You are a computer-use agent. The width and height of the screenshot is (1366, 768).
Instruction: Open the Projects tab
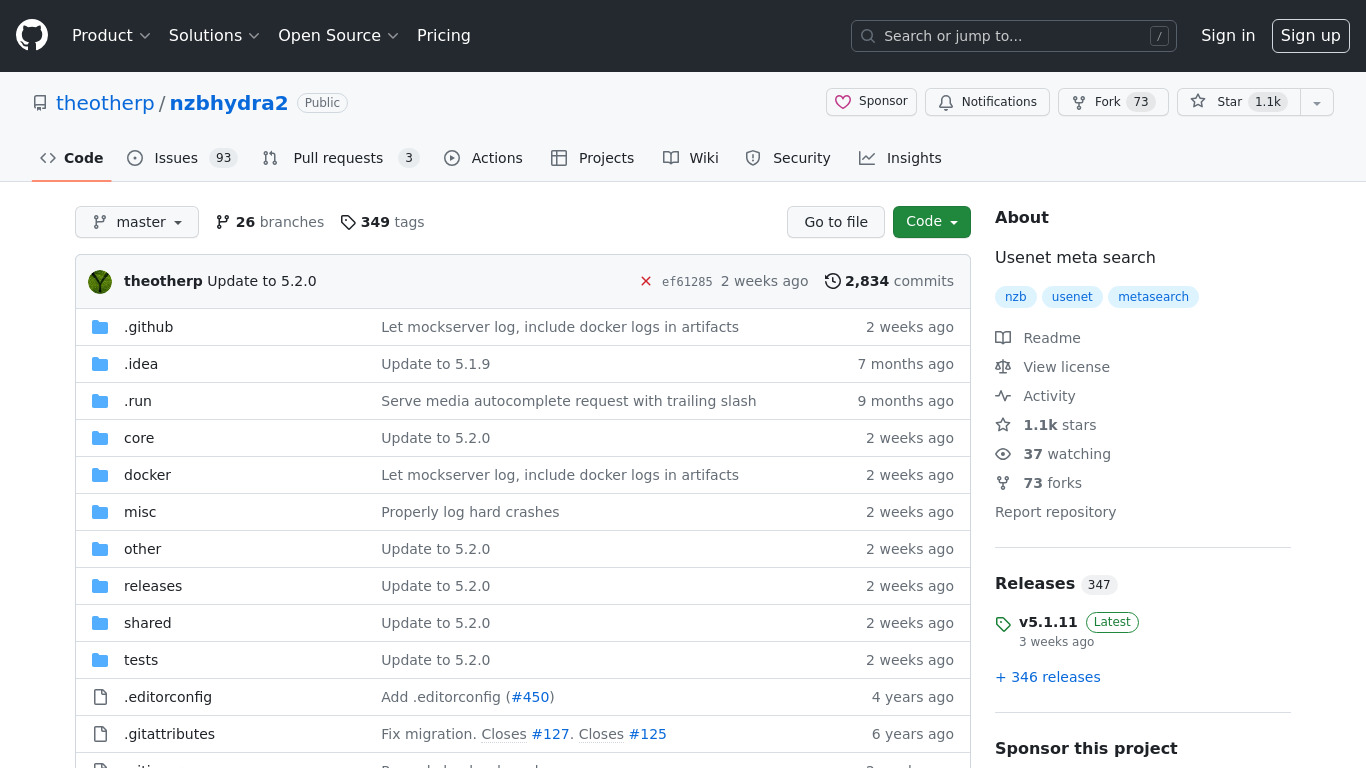(x=592, y=158)
